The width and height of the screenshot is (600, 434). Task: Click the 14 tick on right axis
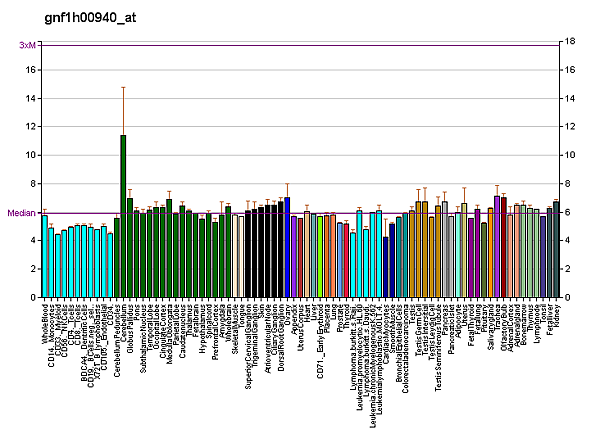pyautogui.click(x=569, y=98)
